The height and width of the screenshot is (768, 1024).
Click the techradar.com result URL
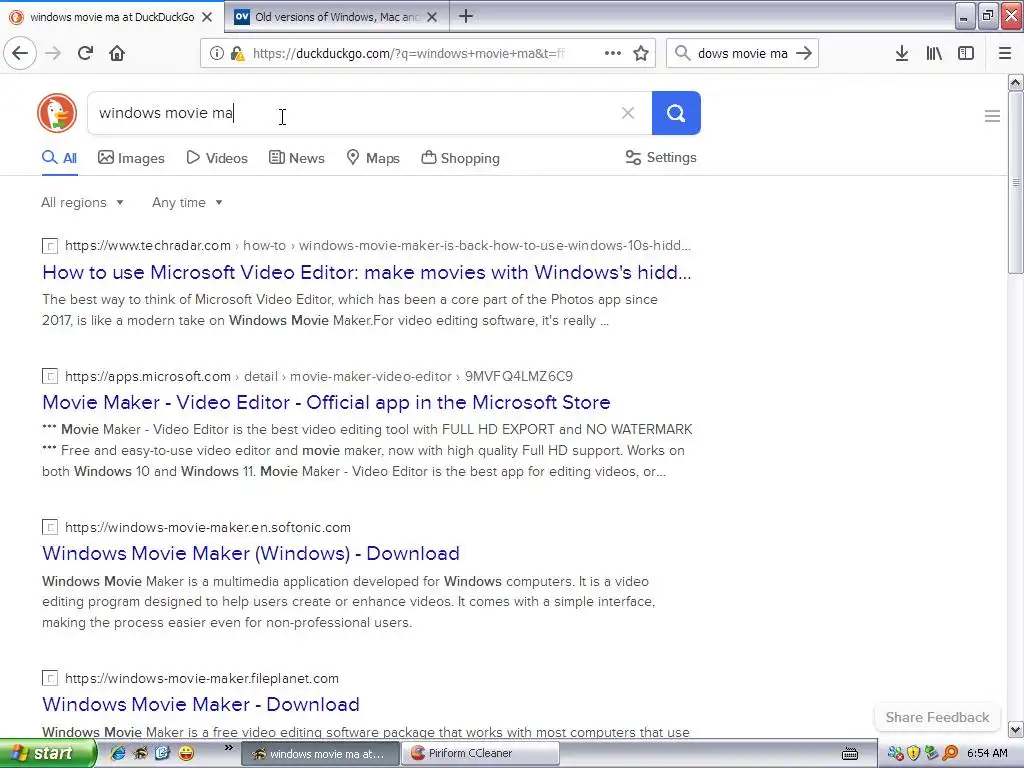point(148,246)
